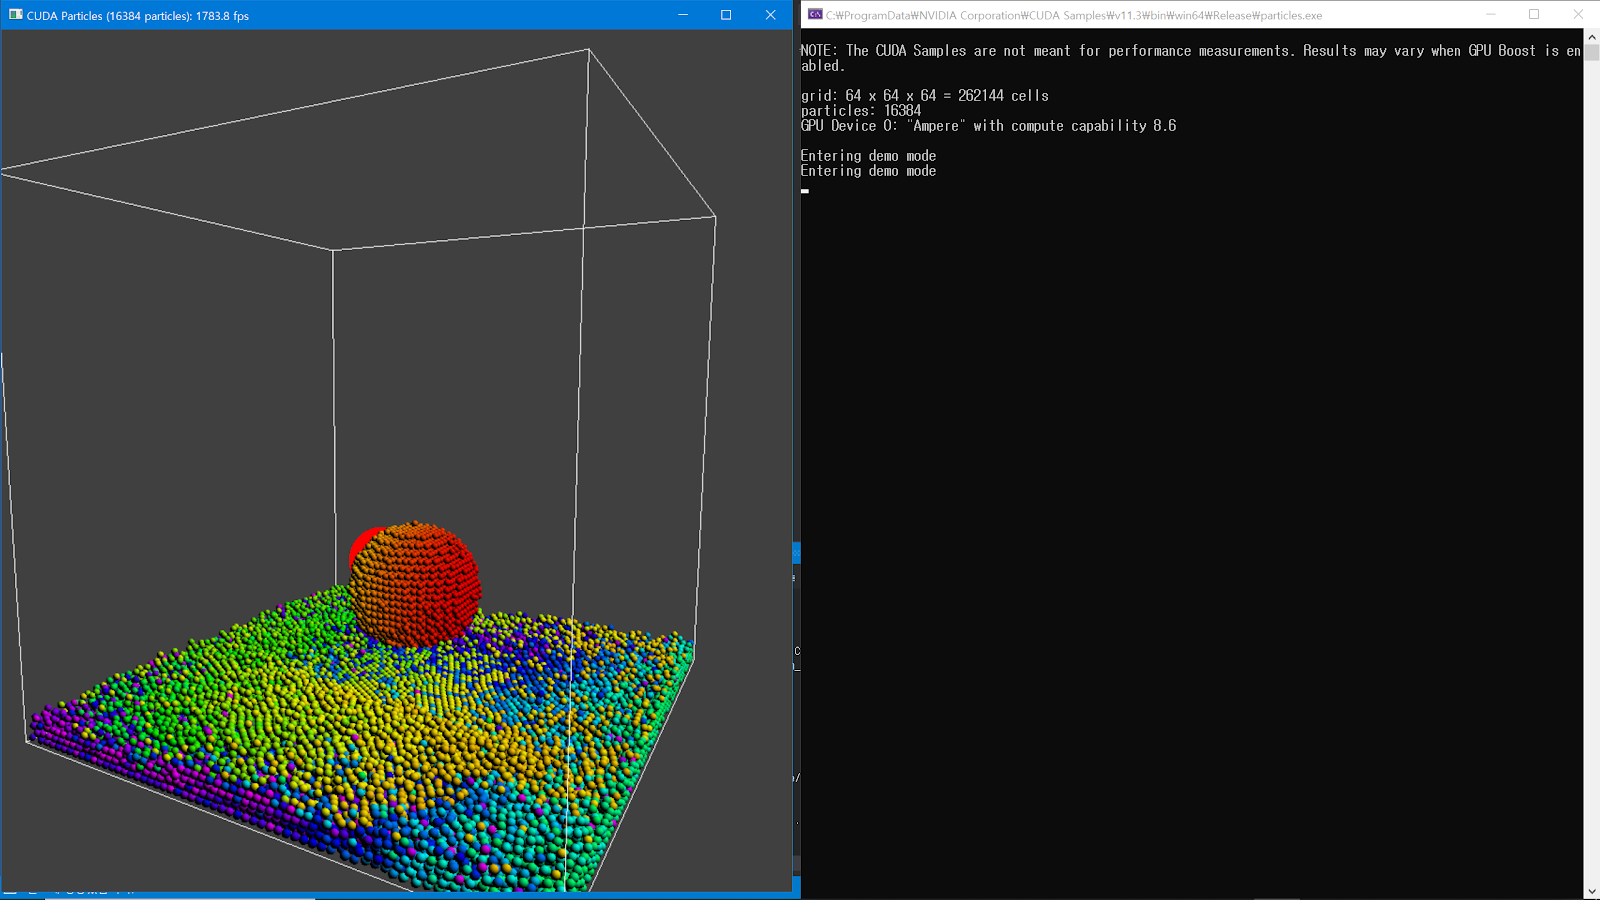Click the 'particles: 16384' console line

tap(861, 111)
